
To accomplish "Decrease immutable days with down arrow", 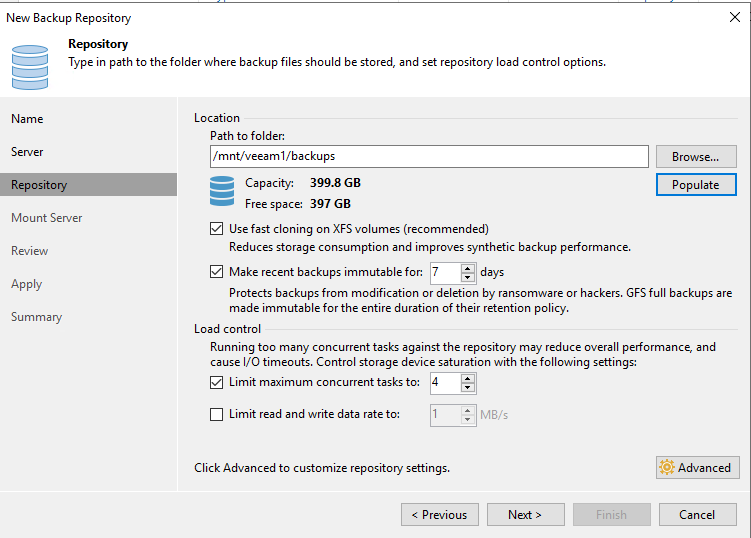I will pyautogui.click(x=468, y=277).
